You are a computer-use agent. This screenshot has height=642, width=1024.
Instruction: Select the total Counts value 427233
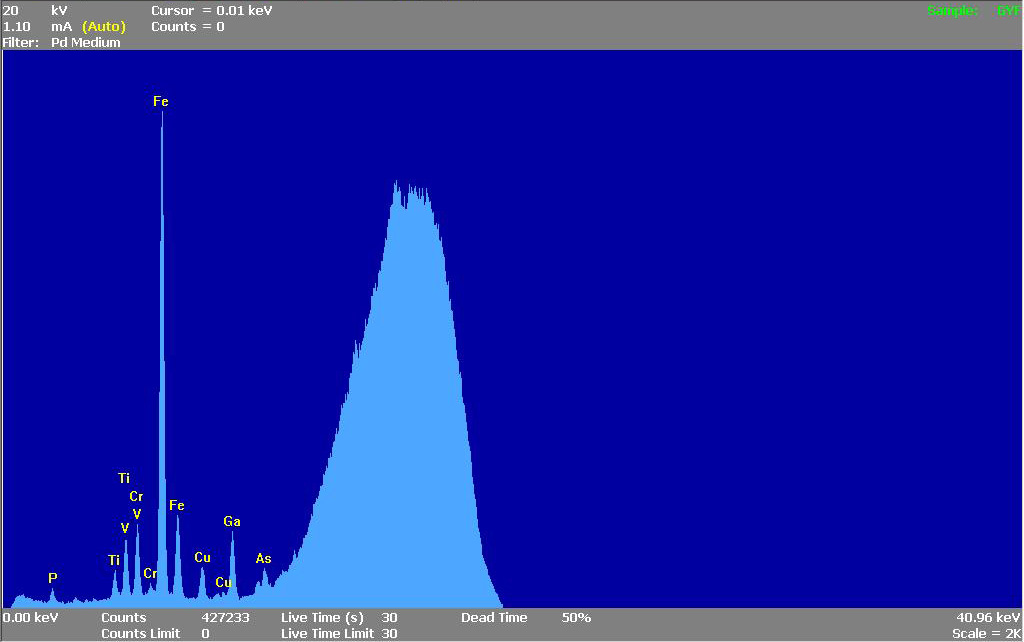point(225,617)
